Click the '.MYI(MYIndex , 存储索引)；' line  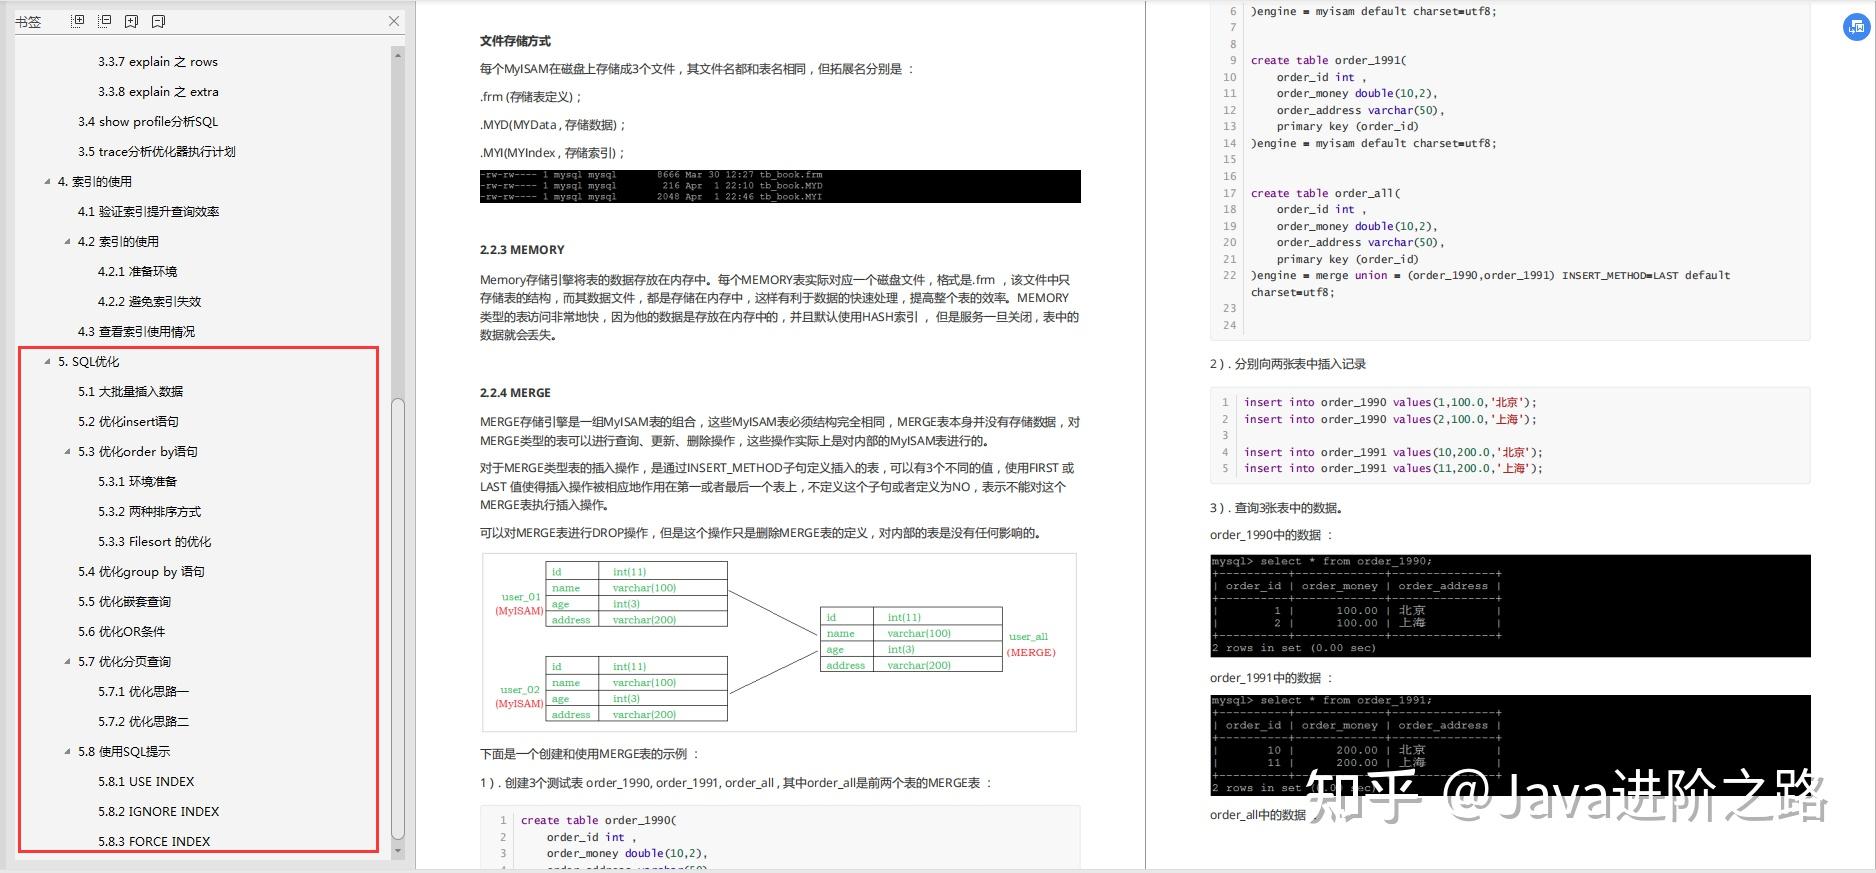[x=552, y=153]
